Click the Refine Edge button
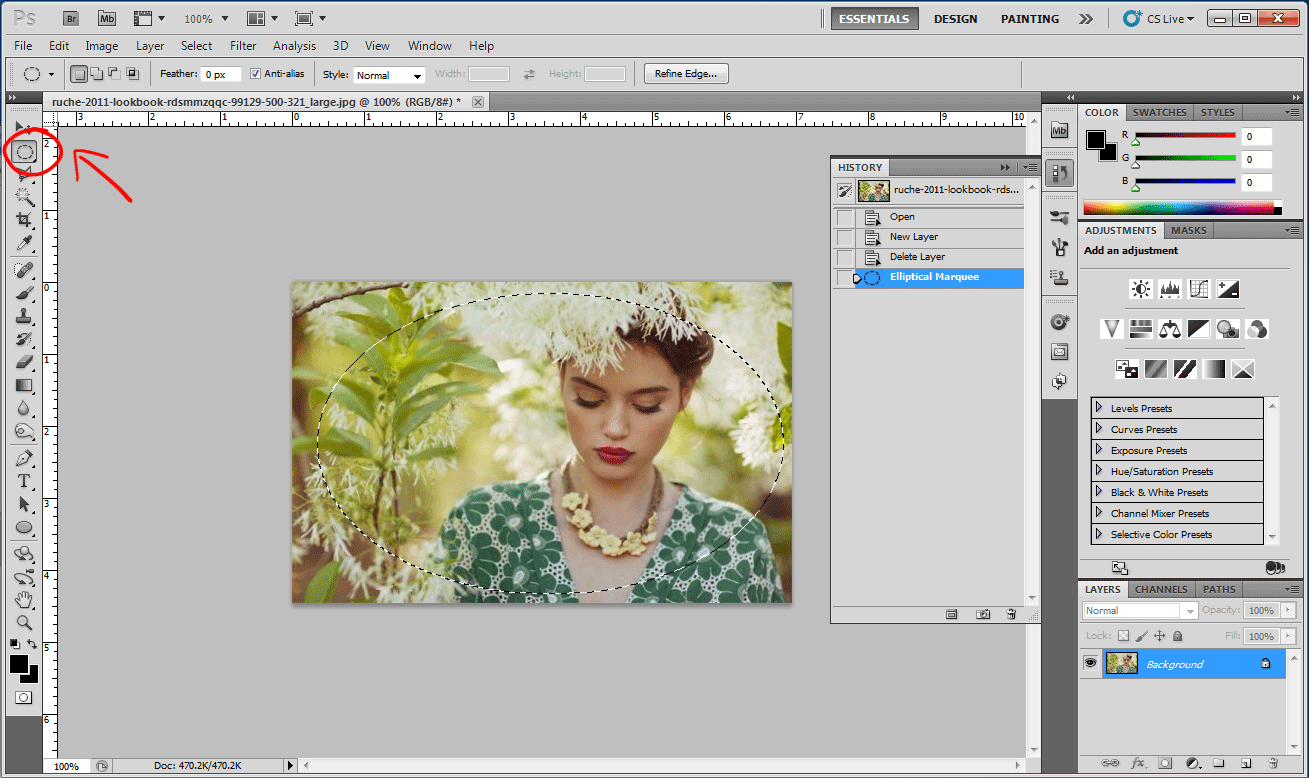Image resolution: width=1309 pixels, height=778 pixels. point(685,72)
